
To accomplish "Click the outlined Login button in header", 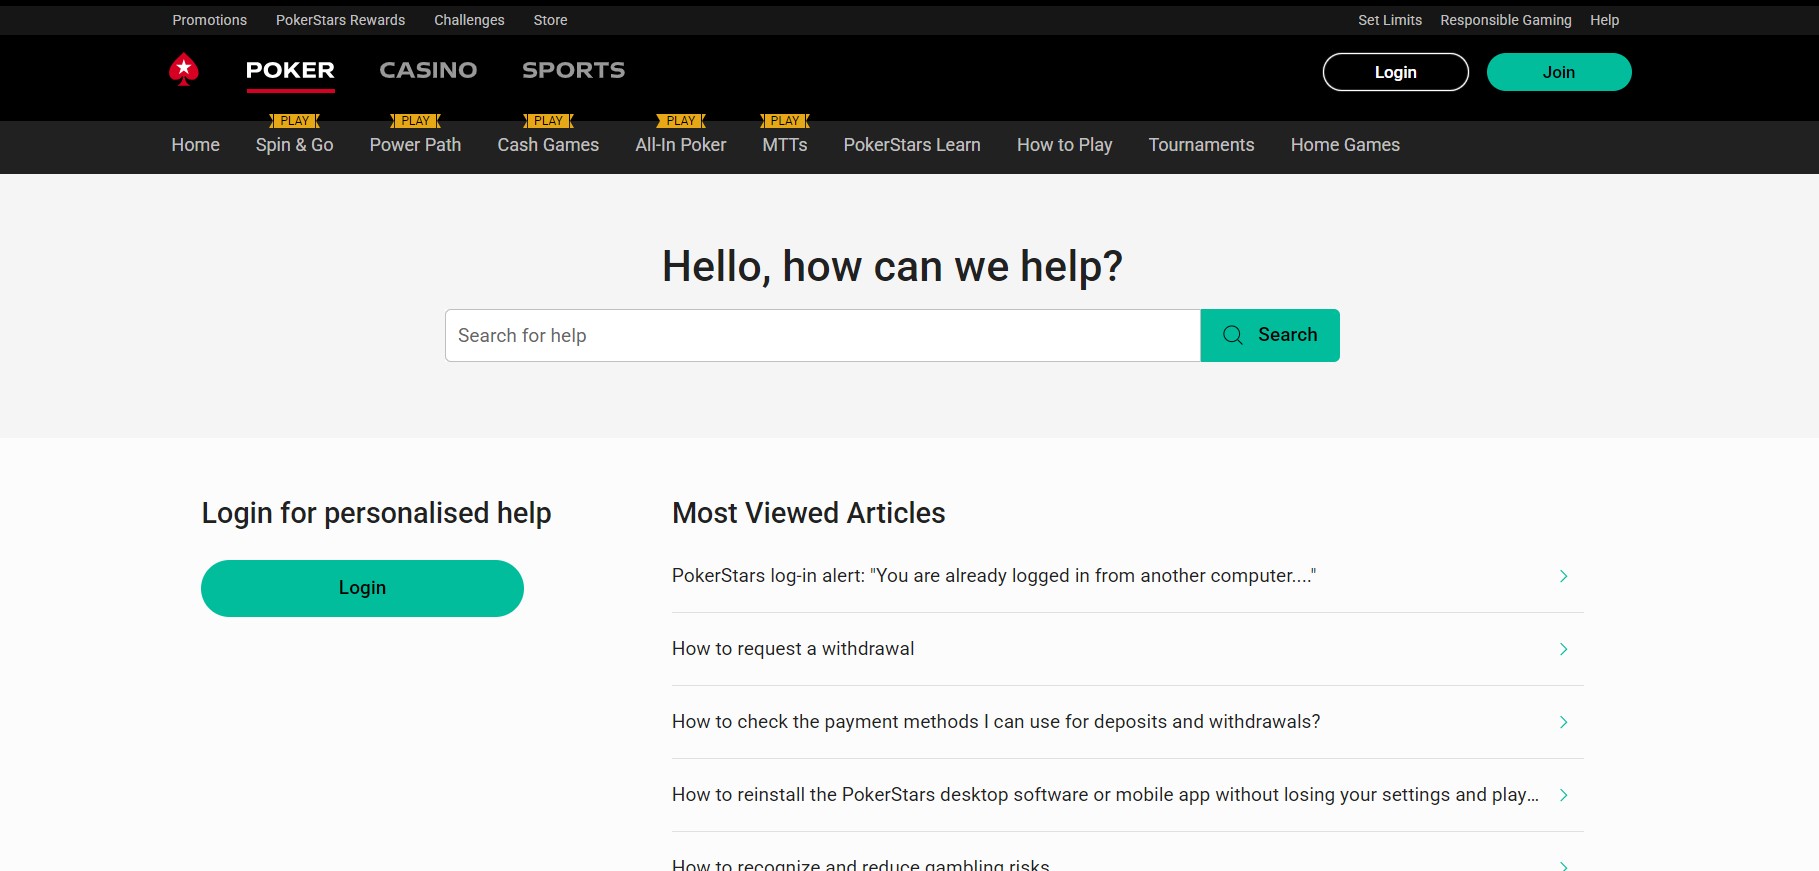I will click(x=1395, y=72).
